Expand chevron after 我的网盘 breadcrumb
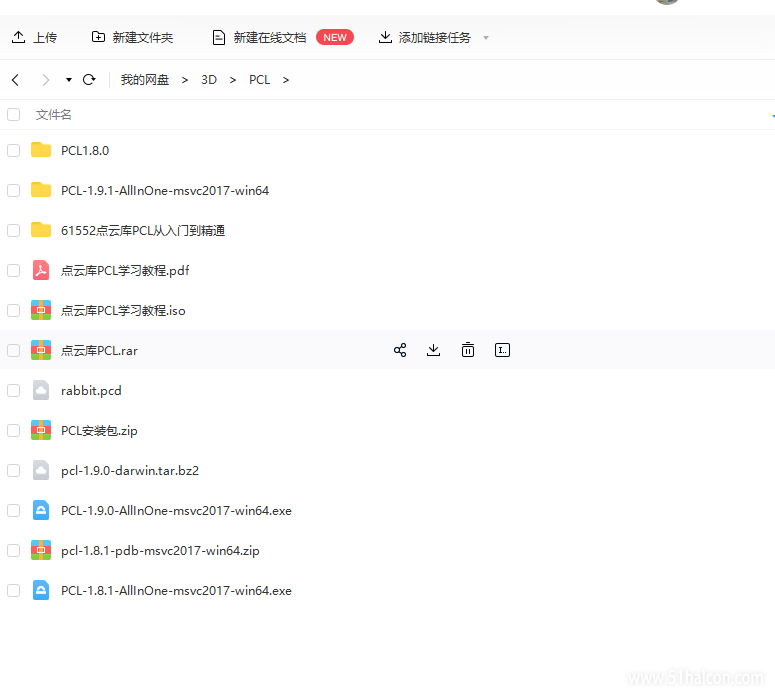This screenshot has width=775, height=697. (x=185, y=80)
